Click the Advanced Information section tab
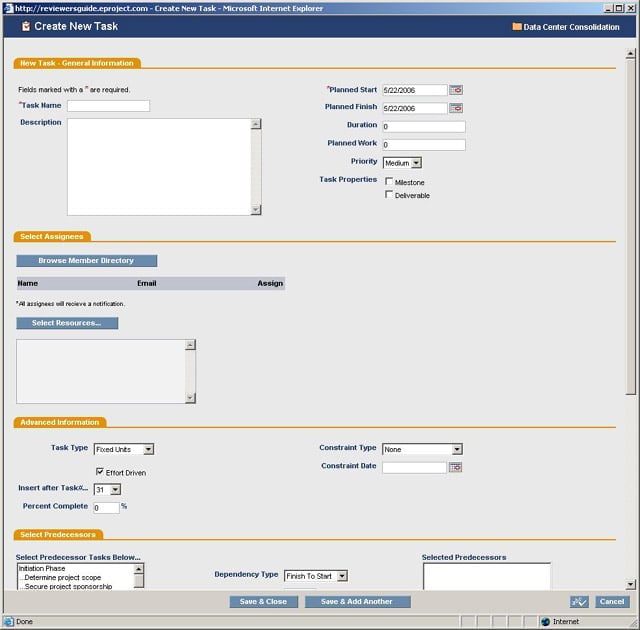 [x=60, y=422]
